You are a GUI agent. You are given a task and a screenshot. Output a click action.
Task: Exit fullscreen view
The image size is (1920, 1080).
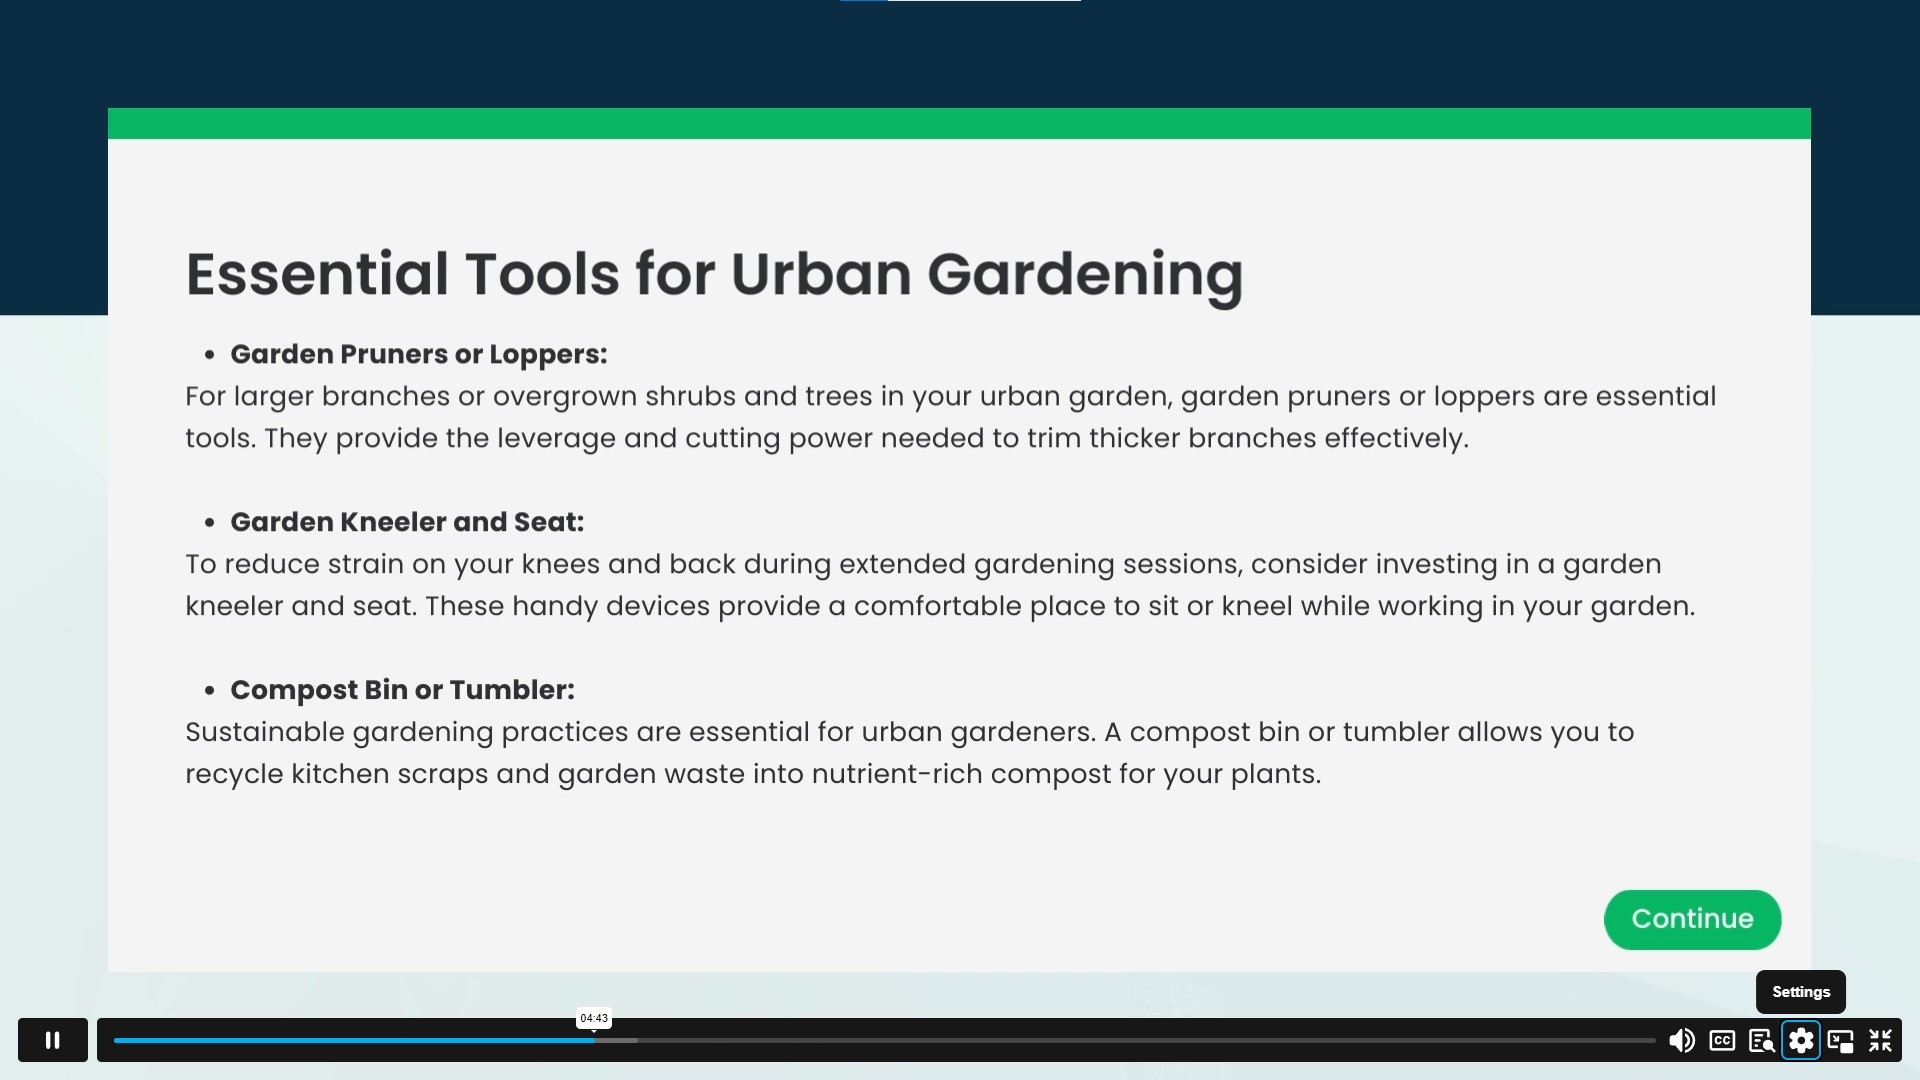click(1881, 1040)
